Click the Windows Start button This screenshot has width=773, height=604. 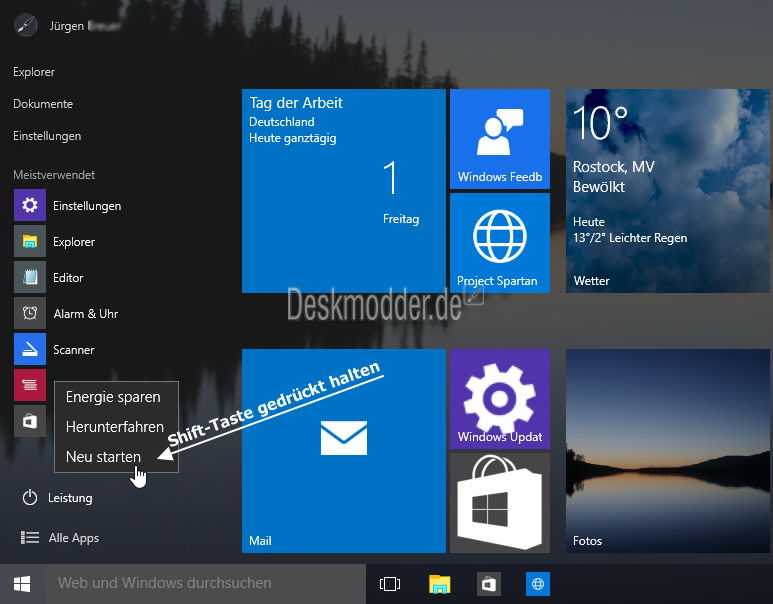[x=22, y=584]
